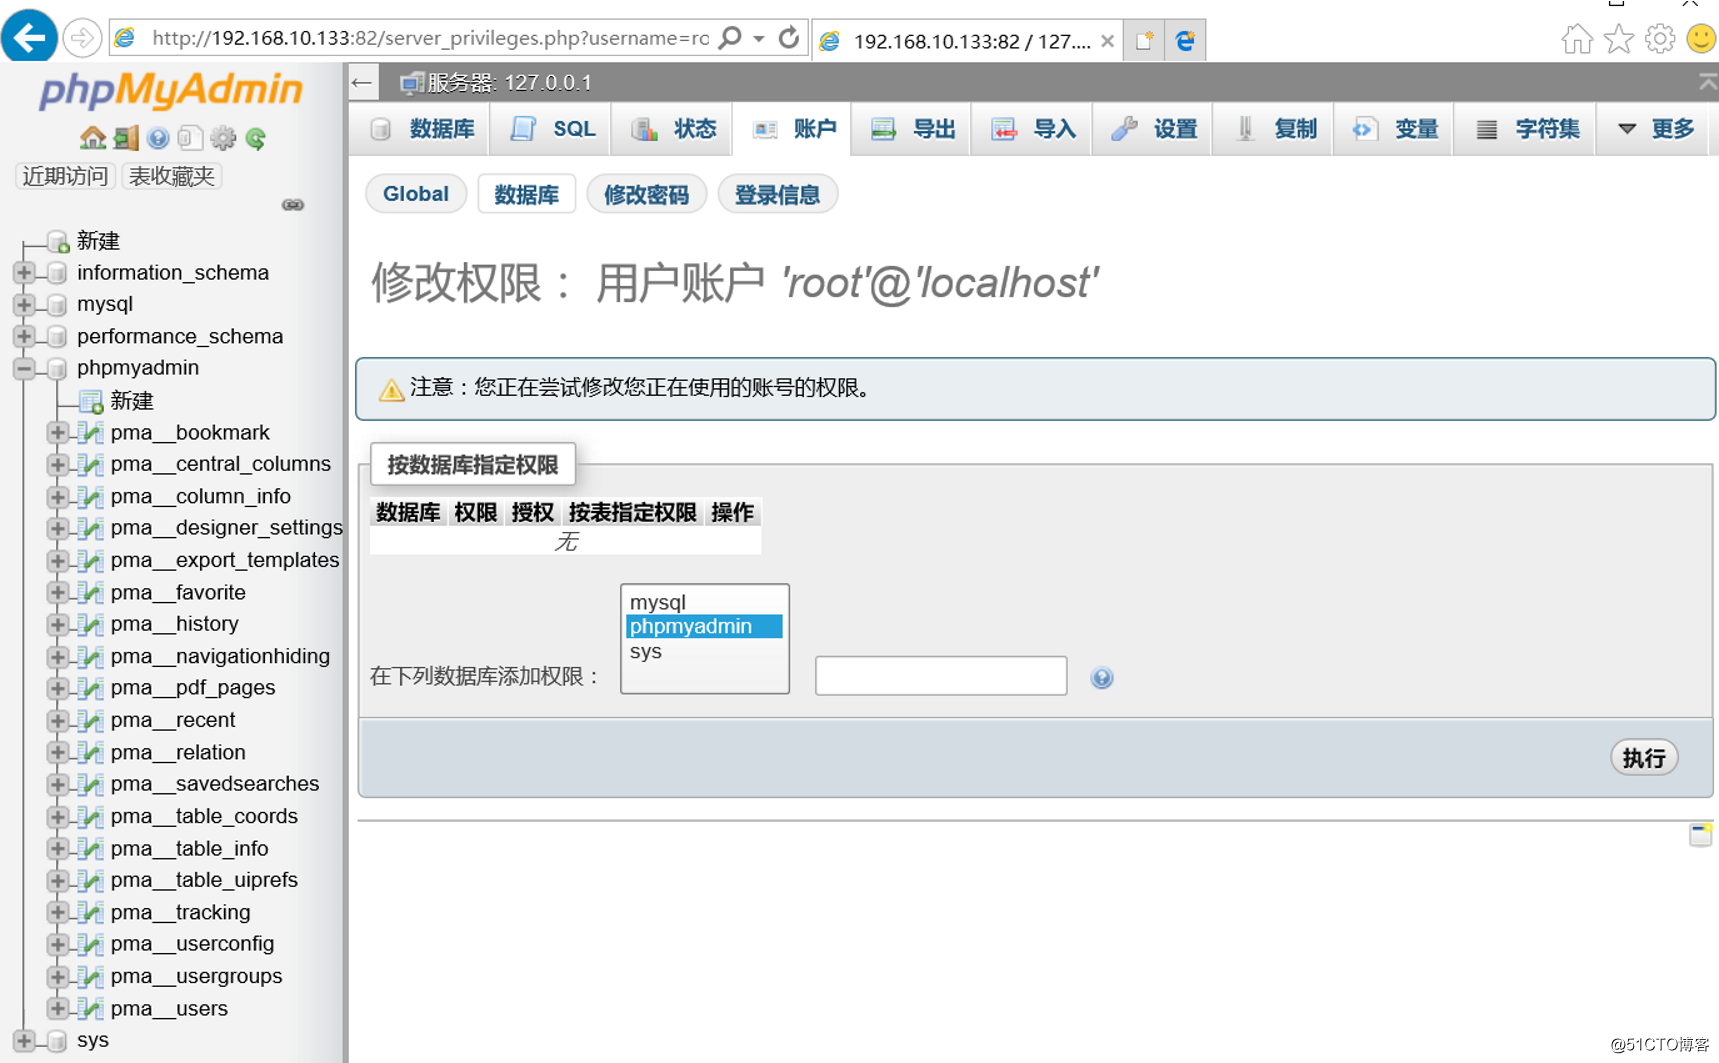Expand pma__favorite table node
The height and width of the screenshot is (1063, 1719).
coord(57,592)
